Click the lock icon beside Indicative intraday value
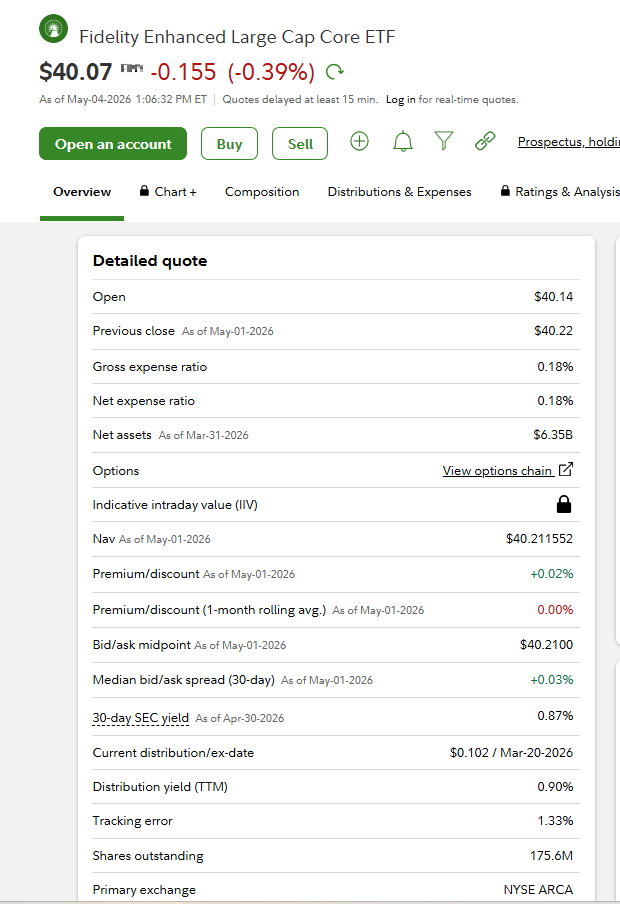This screenshot has height=904, width=620. tap(563, 504)
